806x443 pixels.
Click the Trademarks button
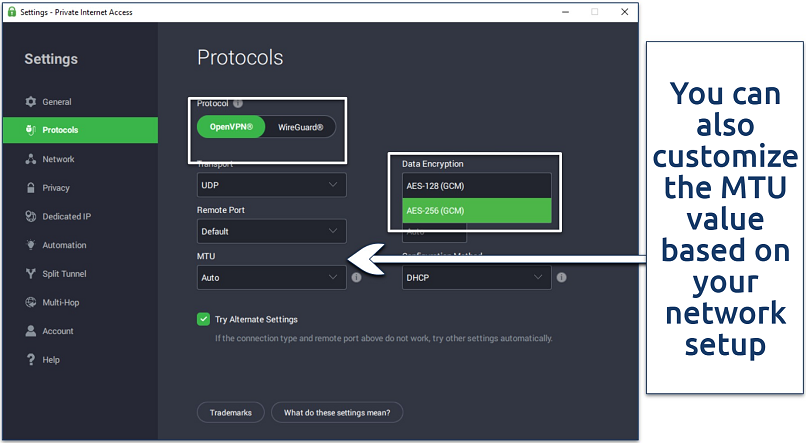click(x=231, y=413)
